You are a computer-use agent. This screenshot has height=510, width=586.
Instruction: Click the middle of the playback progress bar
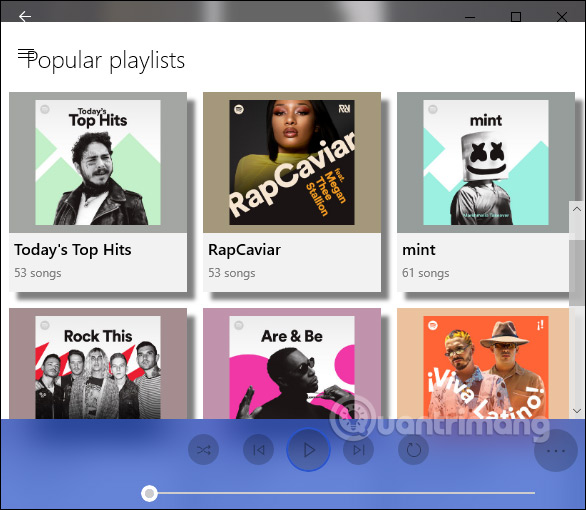338,493
